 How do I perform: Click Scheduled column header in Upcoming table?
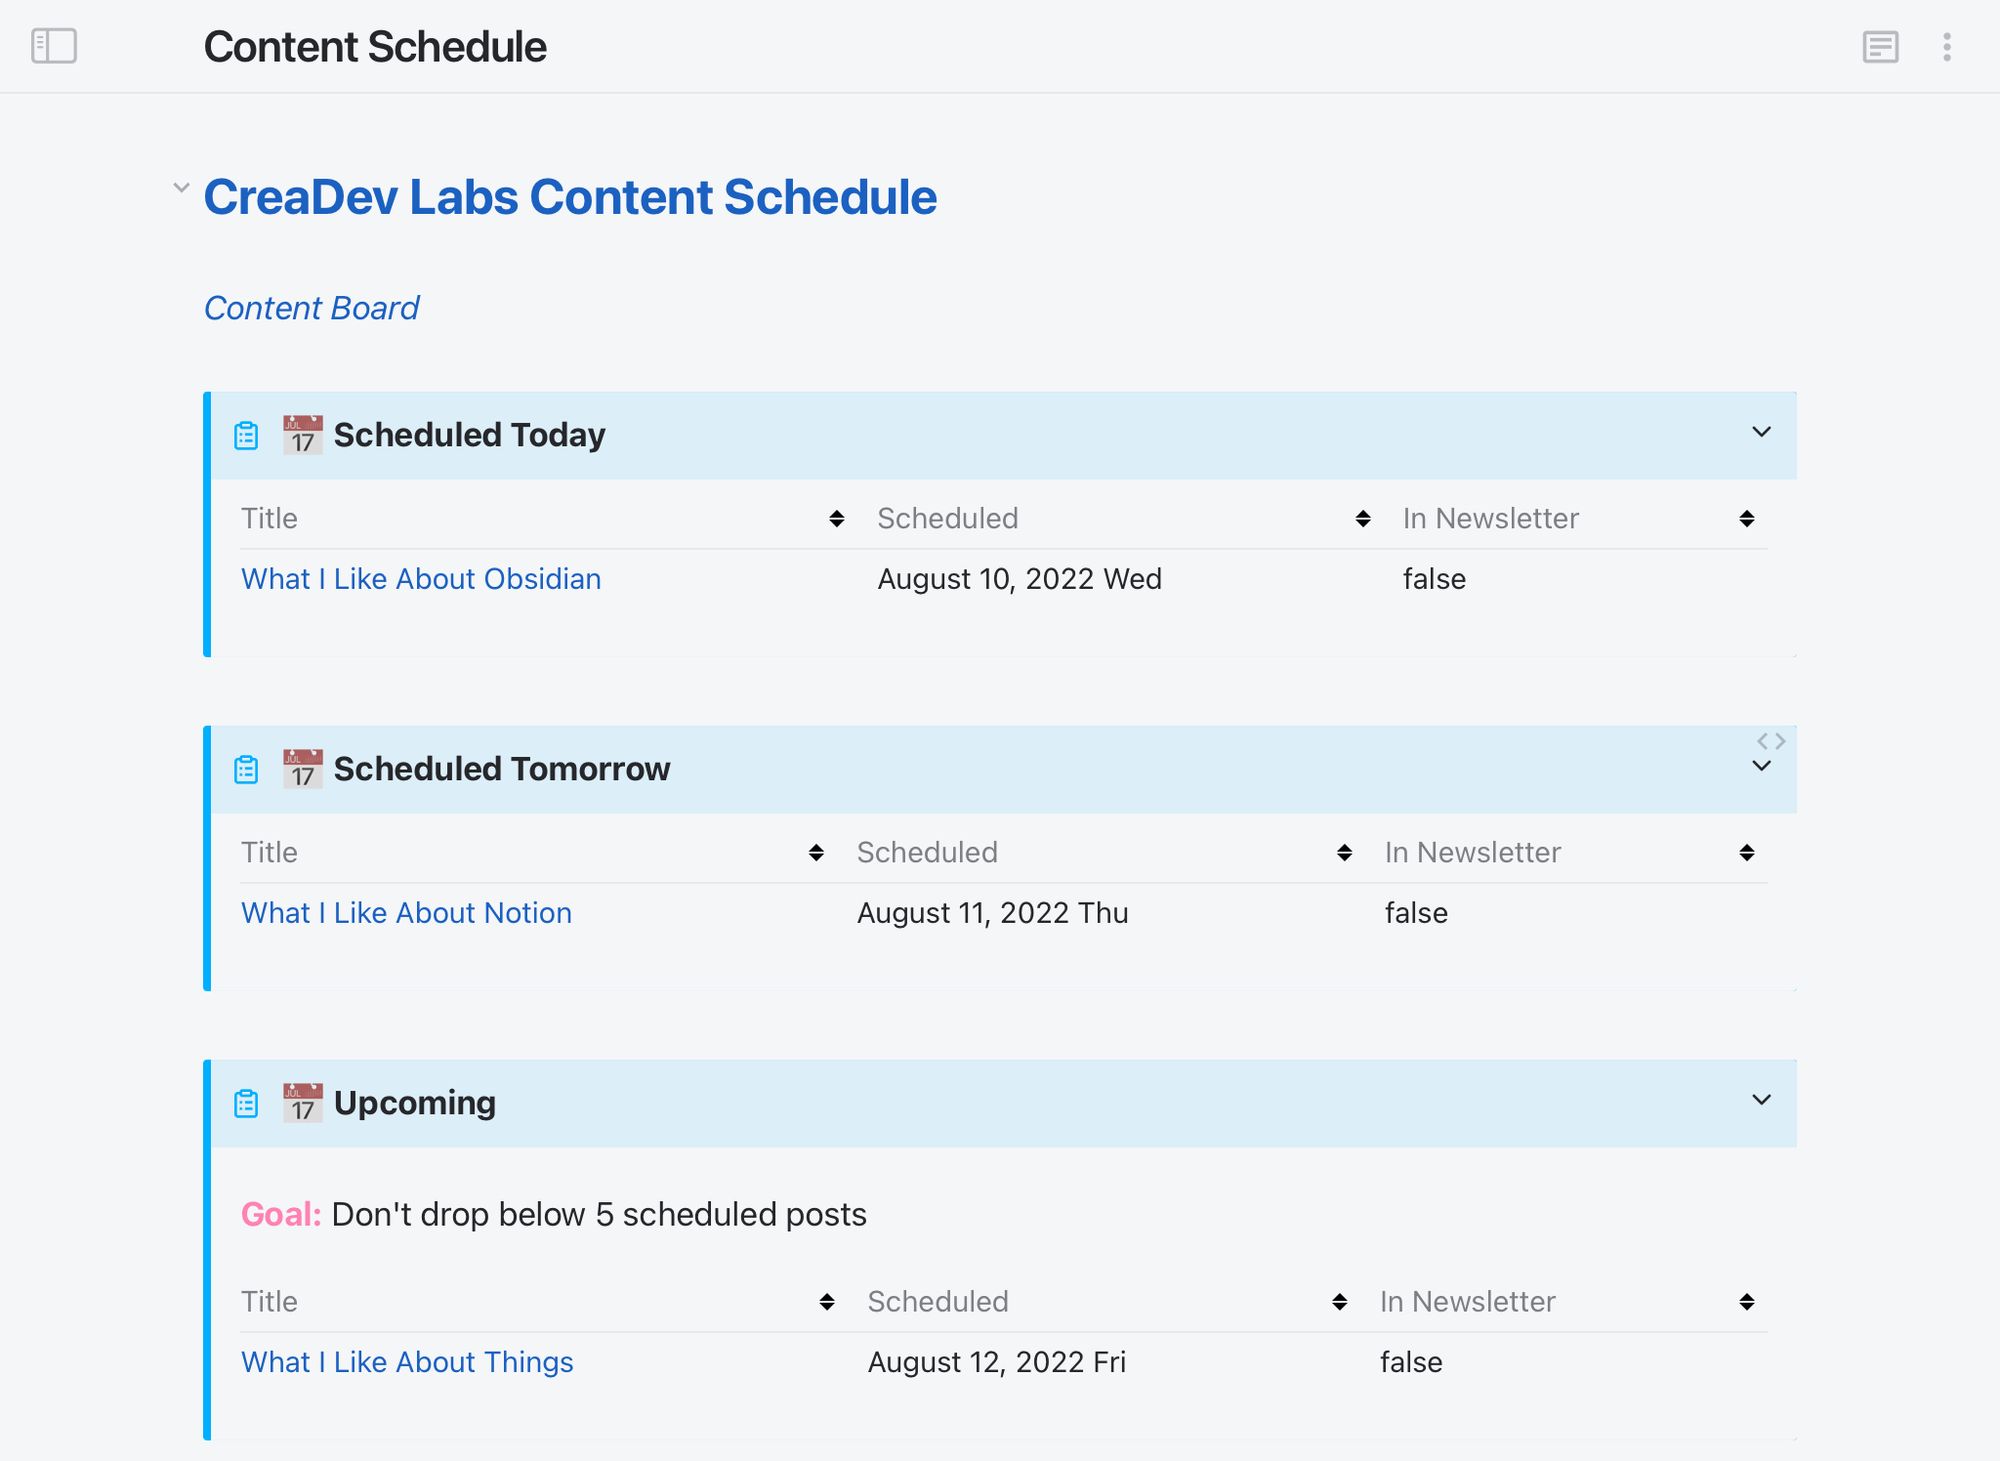(937, 1301)
